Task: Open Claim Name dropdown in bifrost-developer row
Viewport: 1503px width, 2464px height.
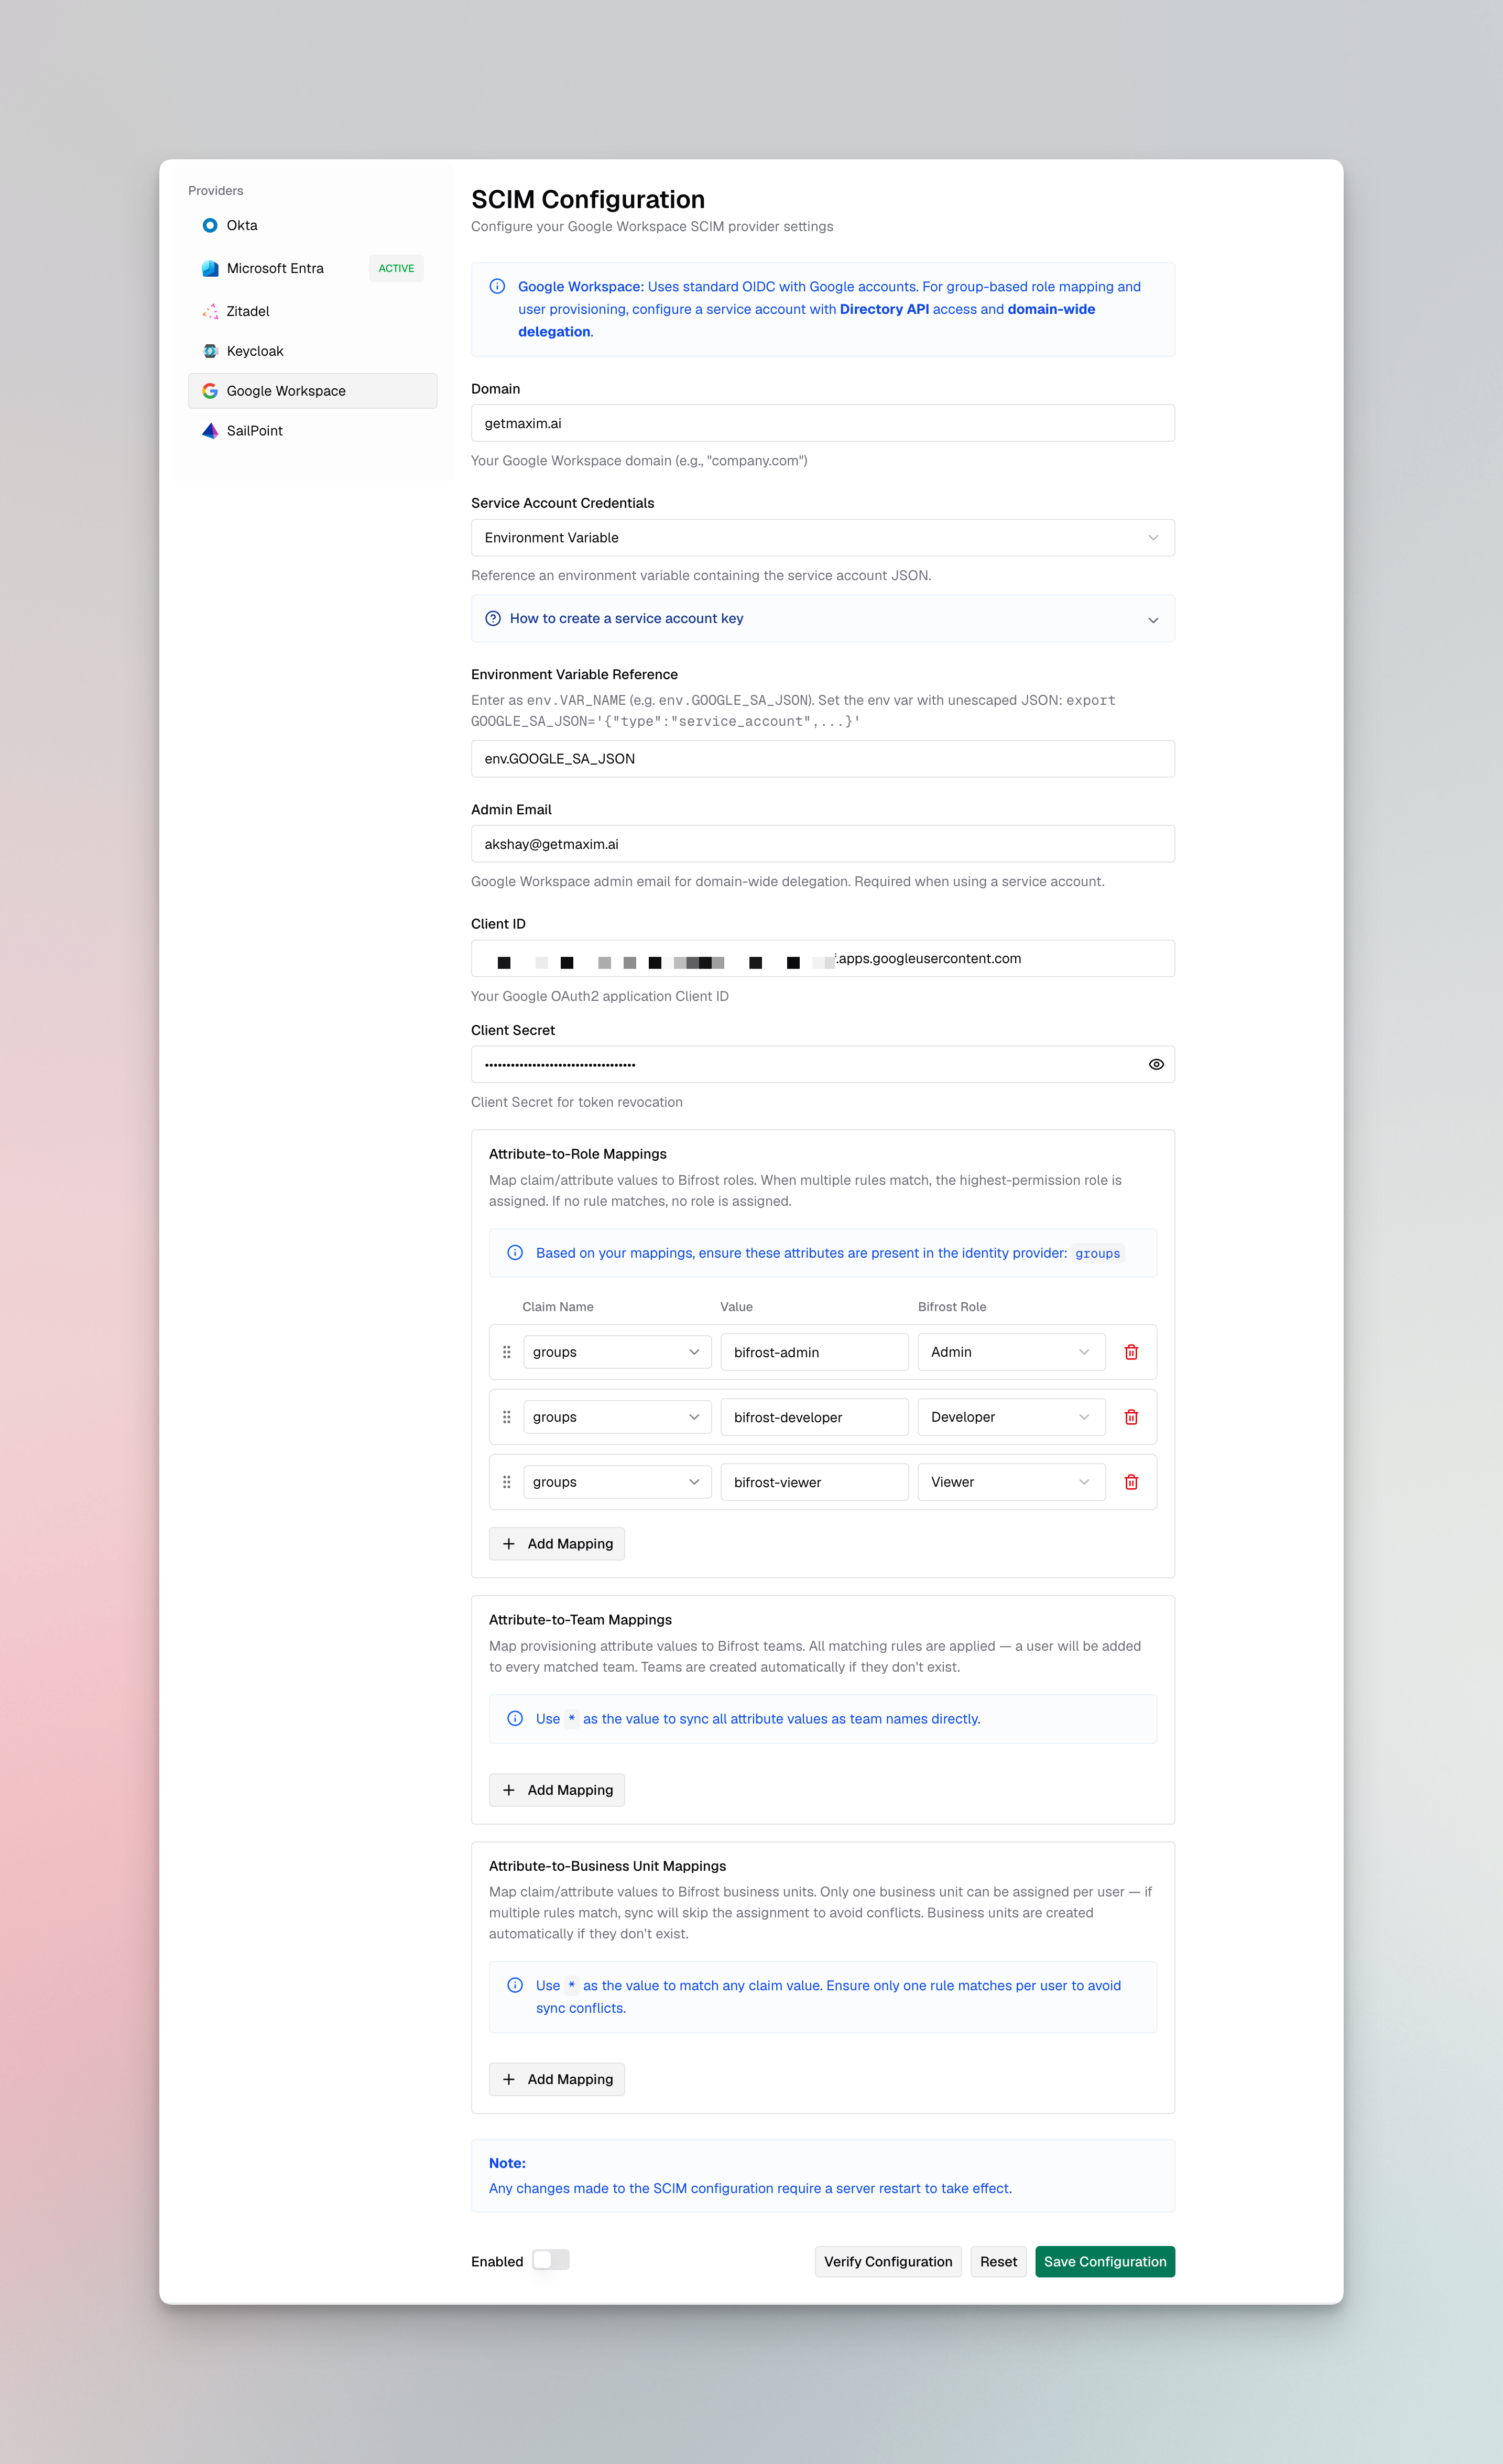Action: pyautogui.click(x=617, y=1417)
